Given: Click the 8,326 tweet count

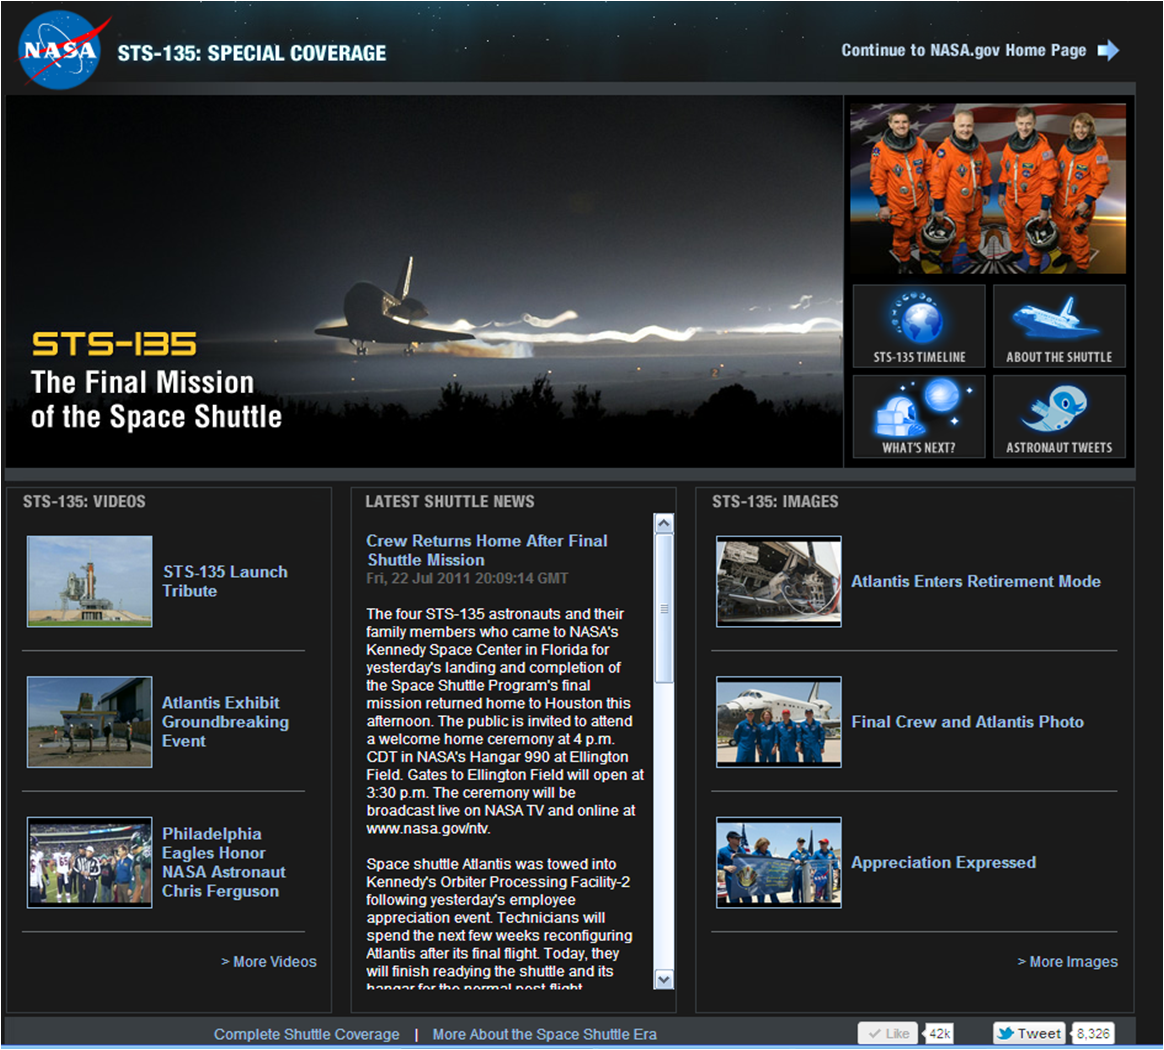Looking at the screenshot, I should (1093, 1034).
